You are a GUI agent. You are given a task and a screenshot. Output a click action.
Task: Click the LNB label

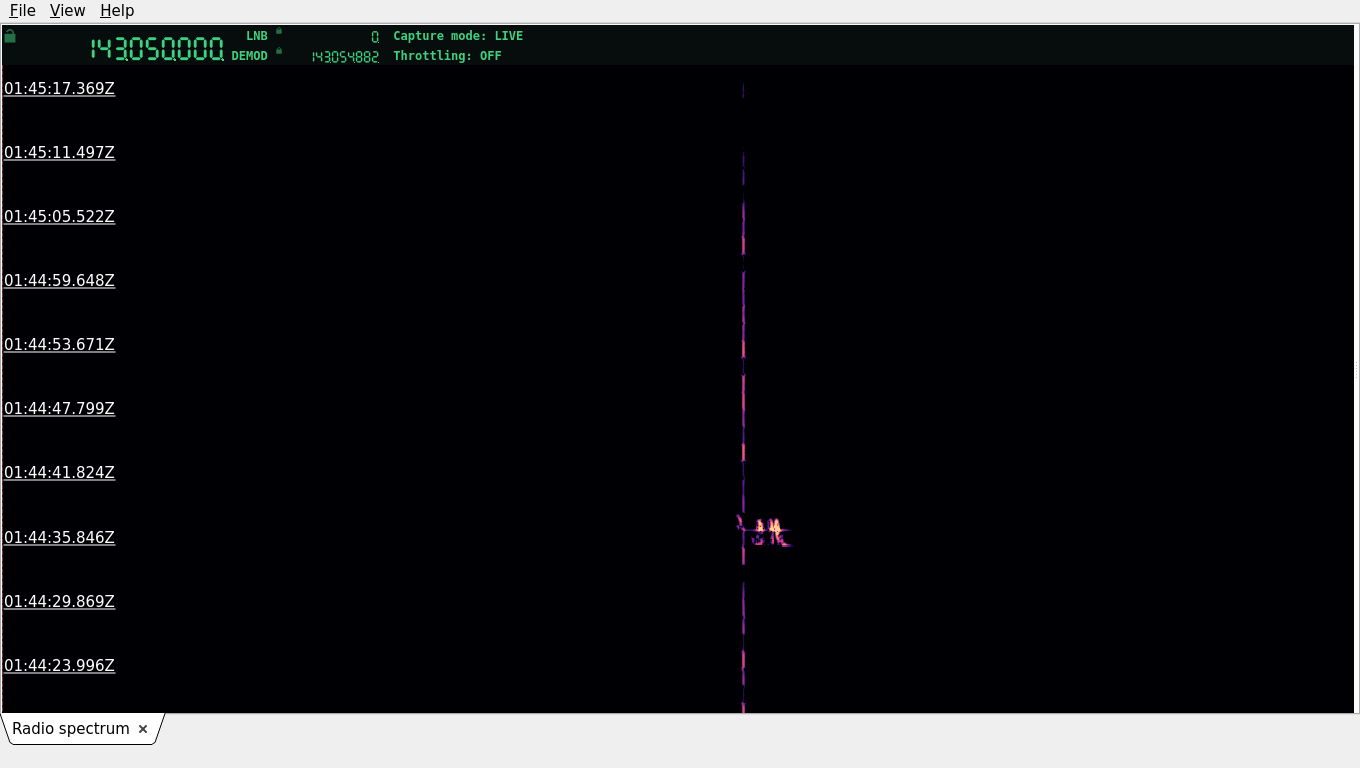click(x=257, y=36)
